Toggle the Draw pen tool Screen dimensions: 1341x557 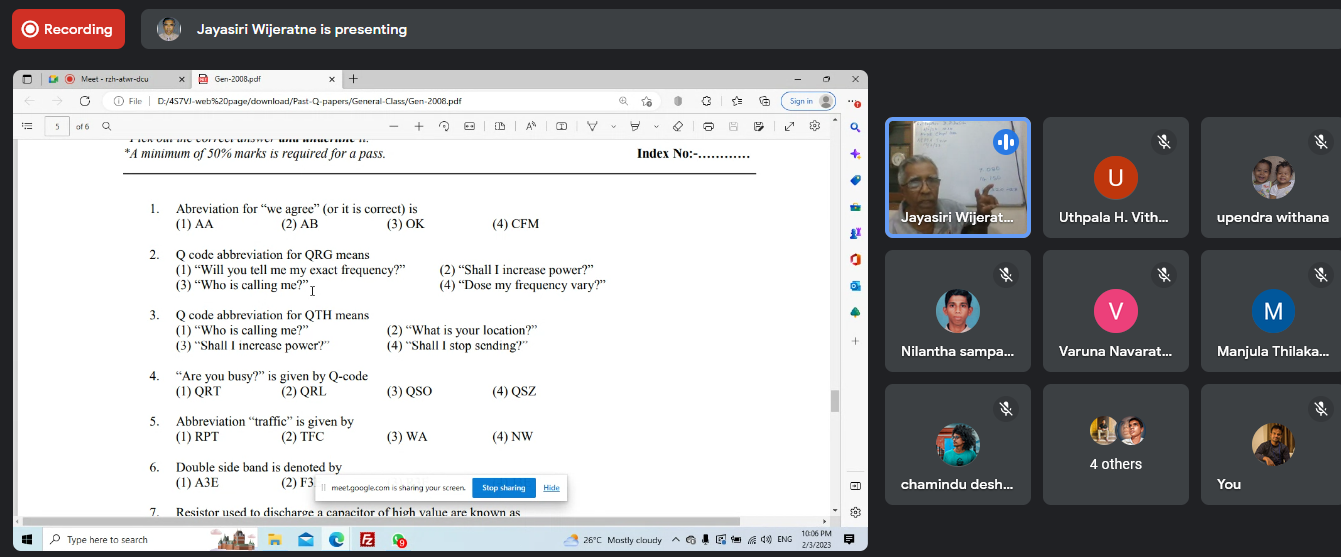[592, 126]
